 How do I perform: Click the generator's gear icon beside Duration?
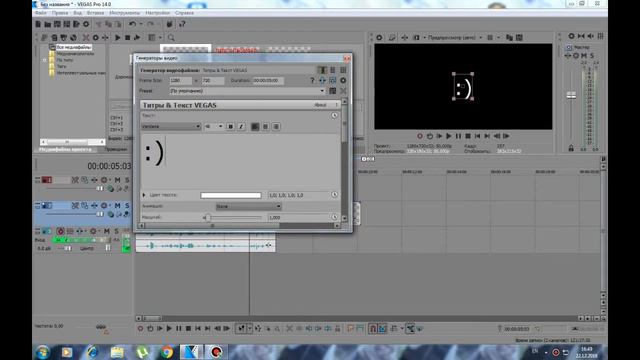pyautogui.click(x=343, y=80)
